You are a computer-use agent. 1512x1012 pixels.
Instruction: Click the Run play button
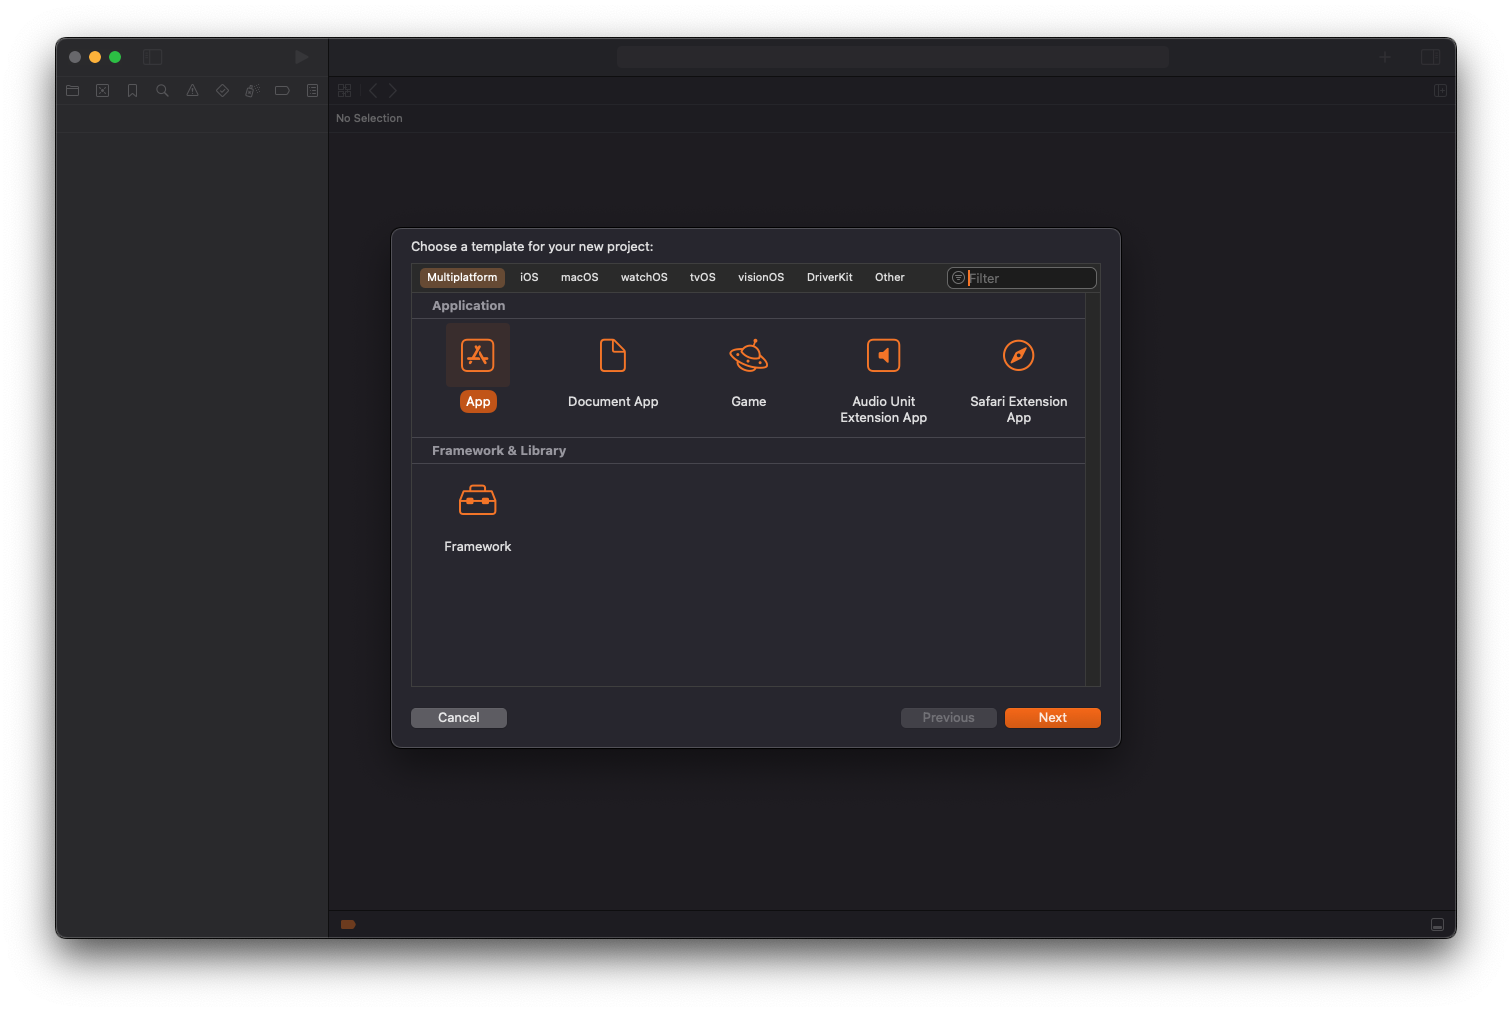[301, 57]
